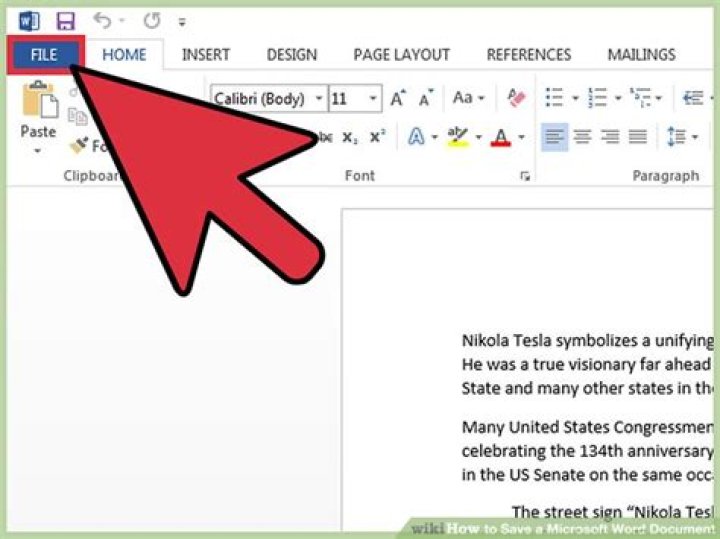
Task: Open the font size 11 dropdown
Action: coord(373,98)
